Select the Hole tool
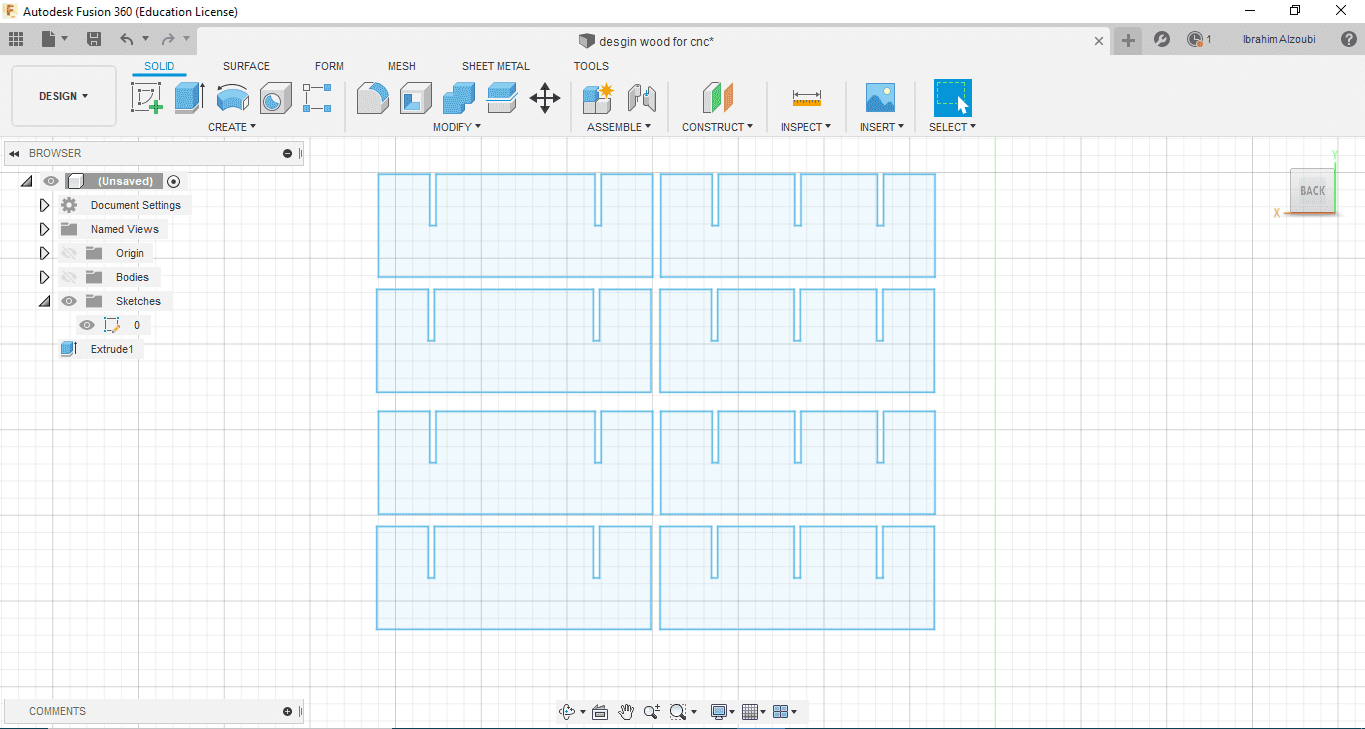Image resolution: width=1365 pixels, height=729 pixels. click(275, 98)
